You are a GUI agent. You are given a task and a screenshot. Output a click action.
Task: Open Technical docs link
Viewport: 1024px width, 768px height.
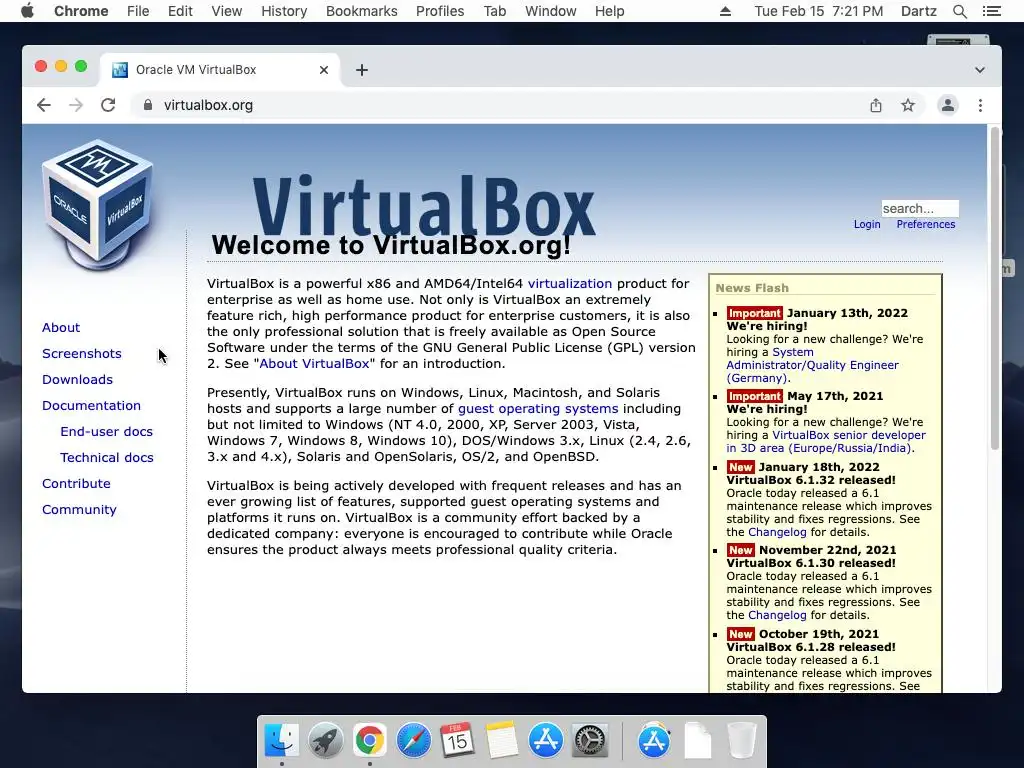point(107,458)
